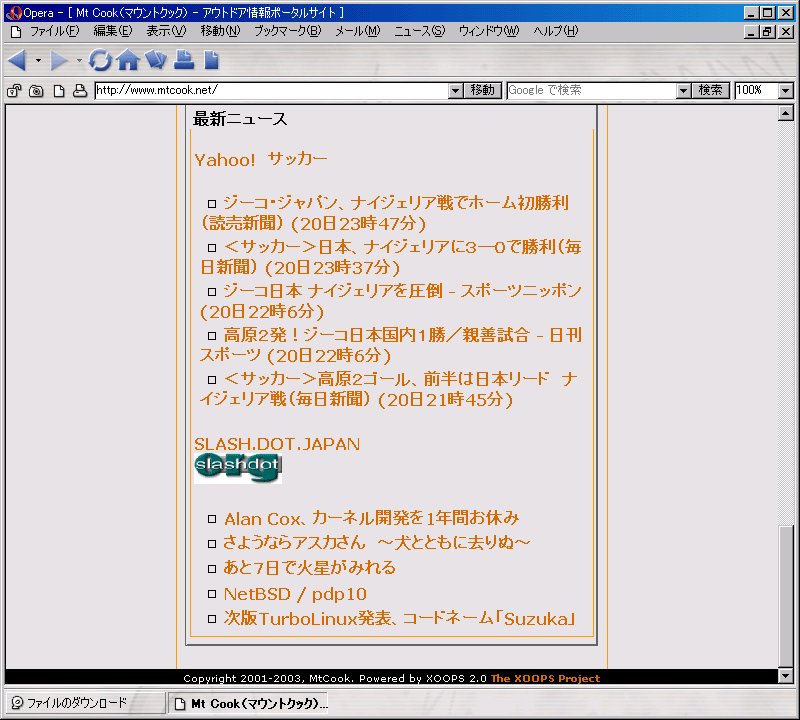Click print preview icon beside address bar

point(80,91)
